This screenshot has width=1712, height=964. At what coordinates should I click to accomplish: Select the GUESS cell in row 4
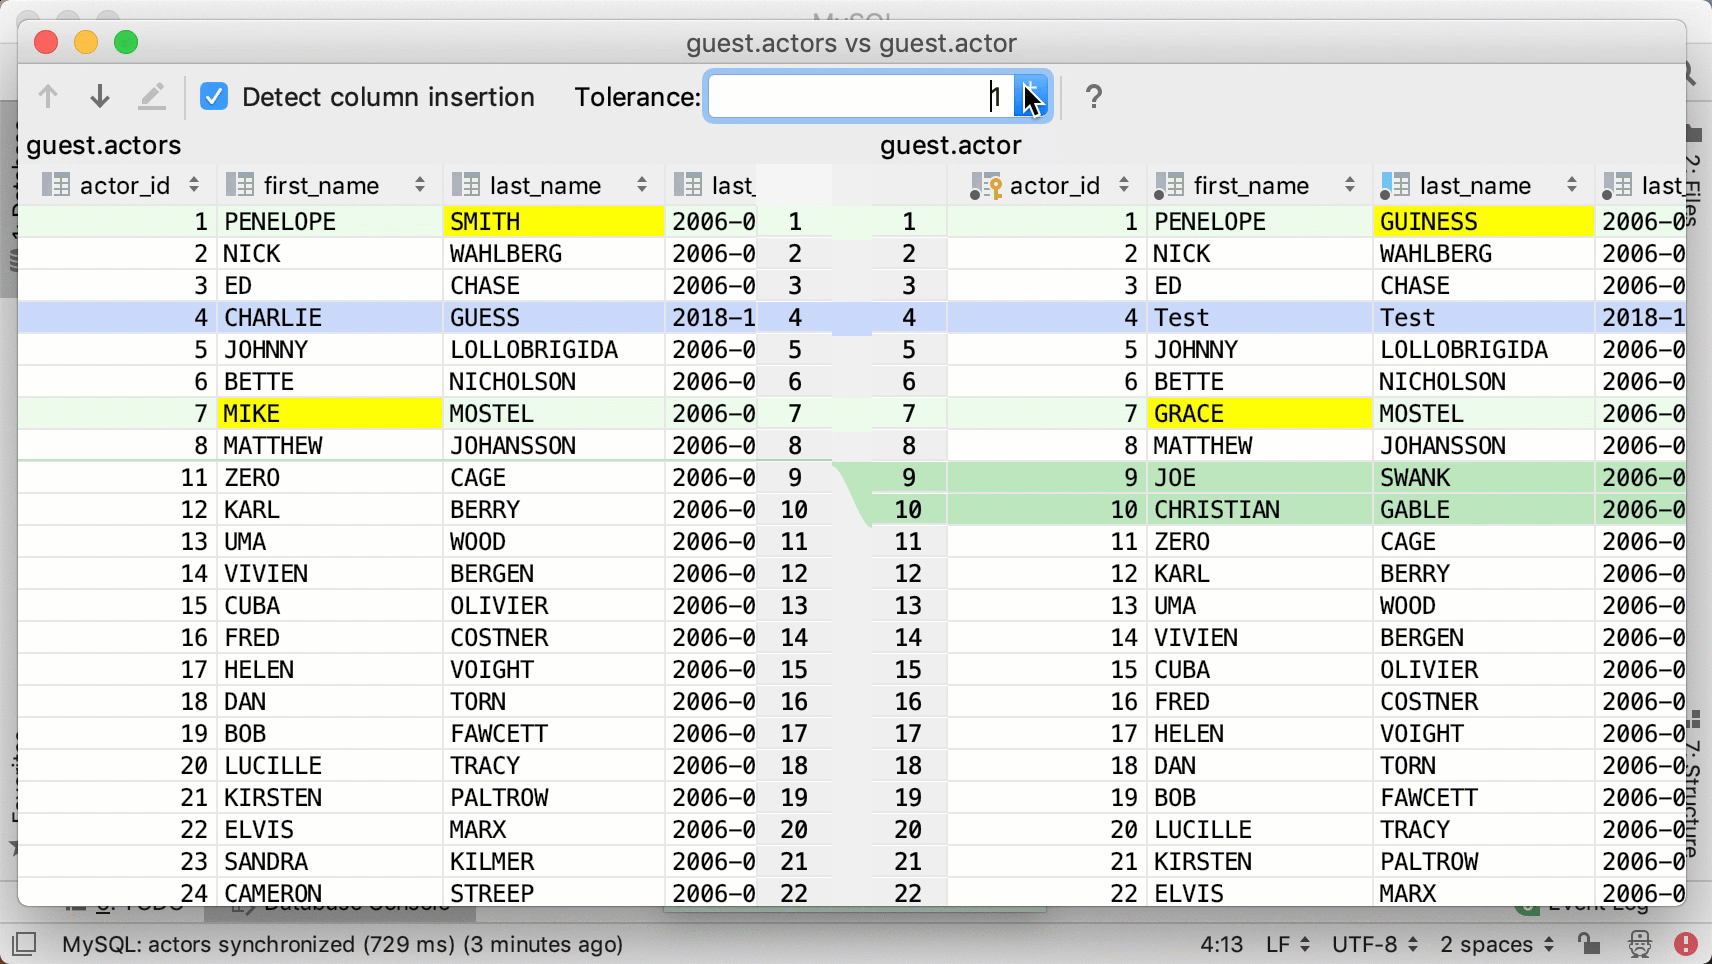tap(553, 318)
